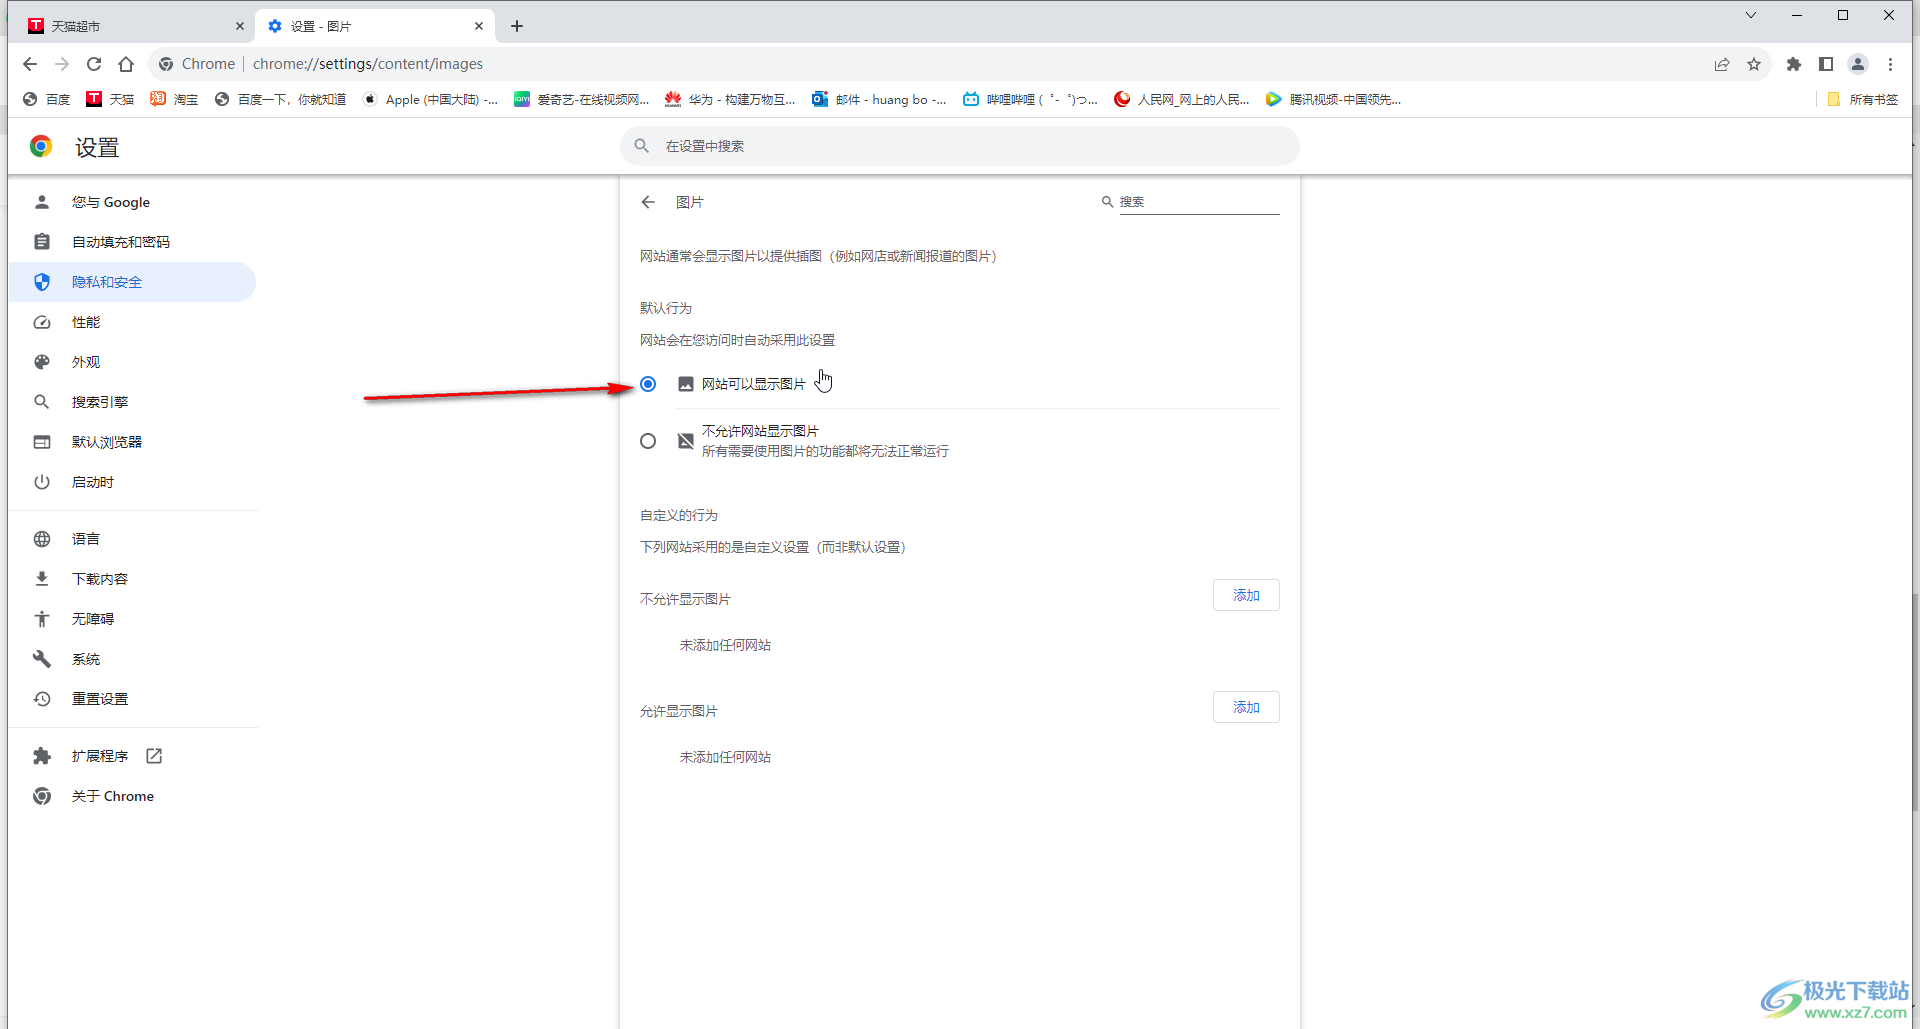
Task: Open 语言 settings section
Action: click(x=132, y=539)
